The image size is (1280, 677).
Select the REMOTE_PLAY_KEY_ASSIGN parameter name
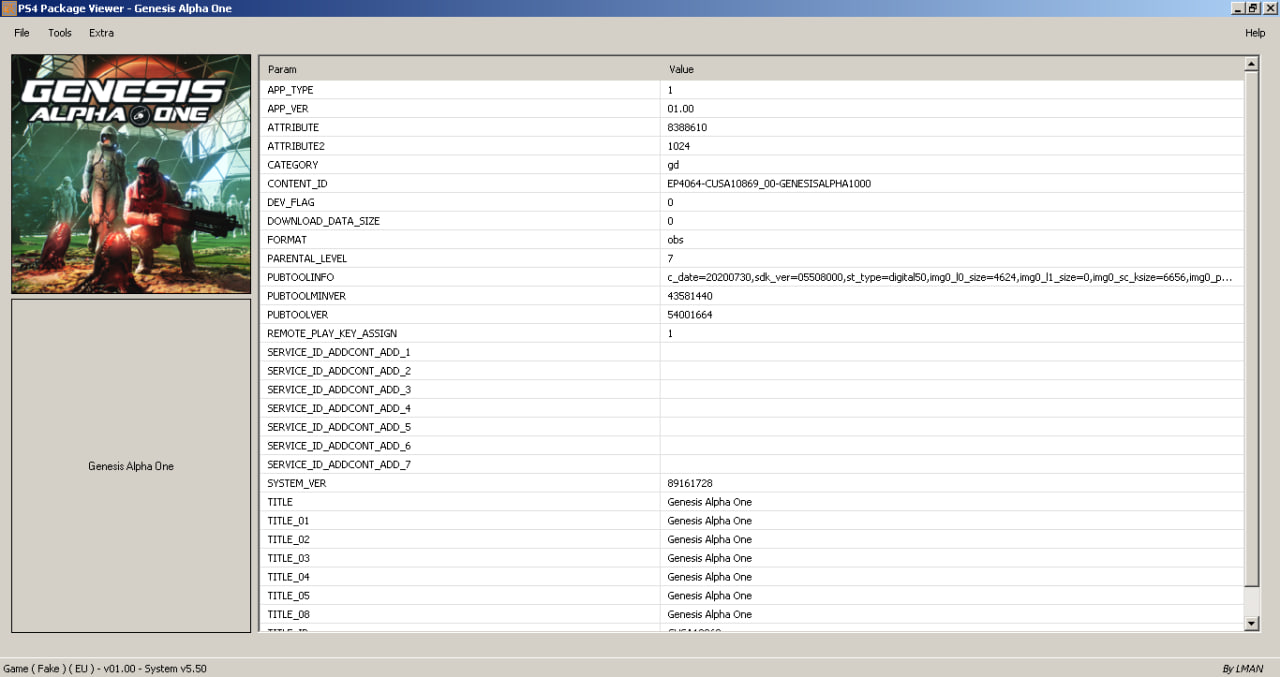point(331,333)
